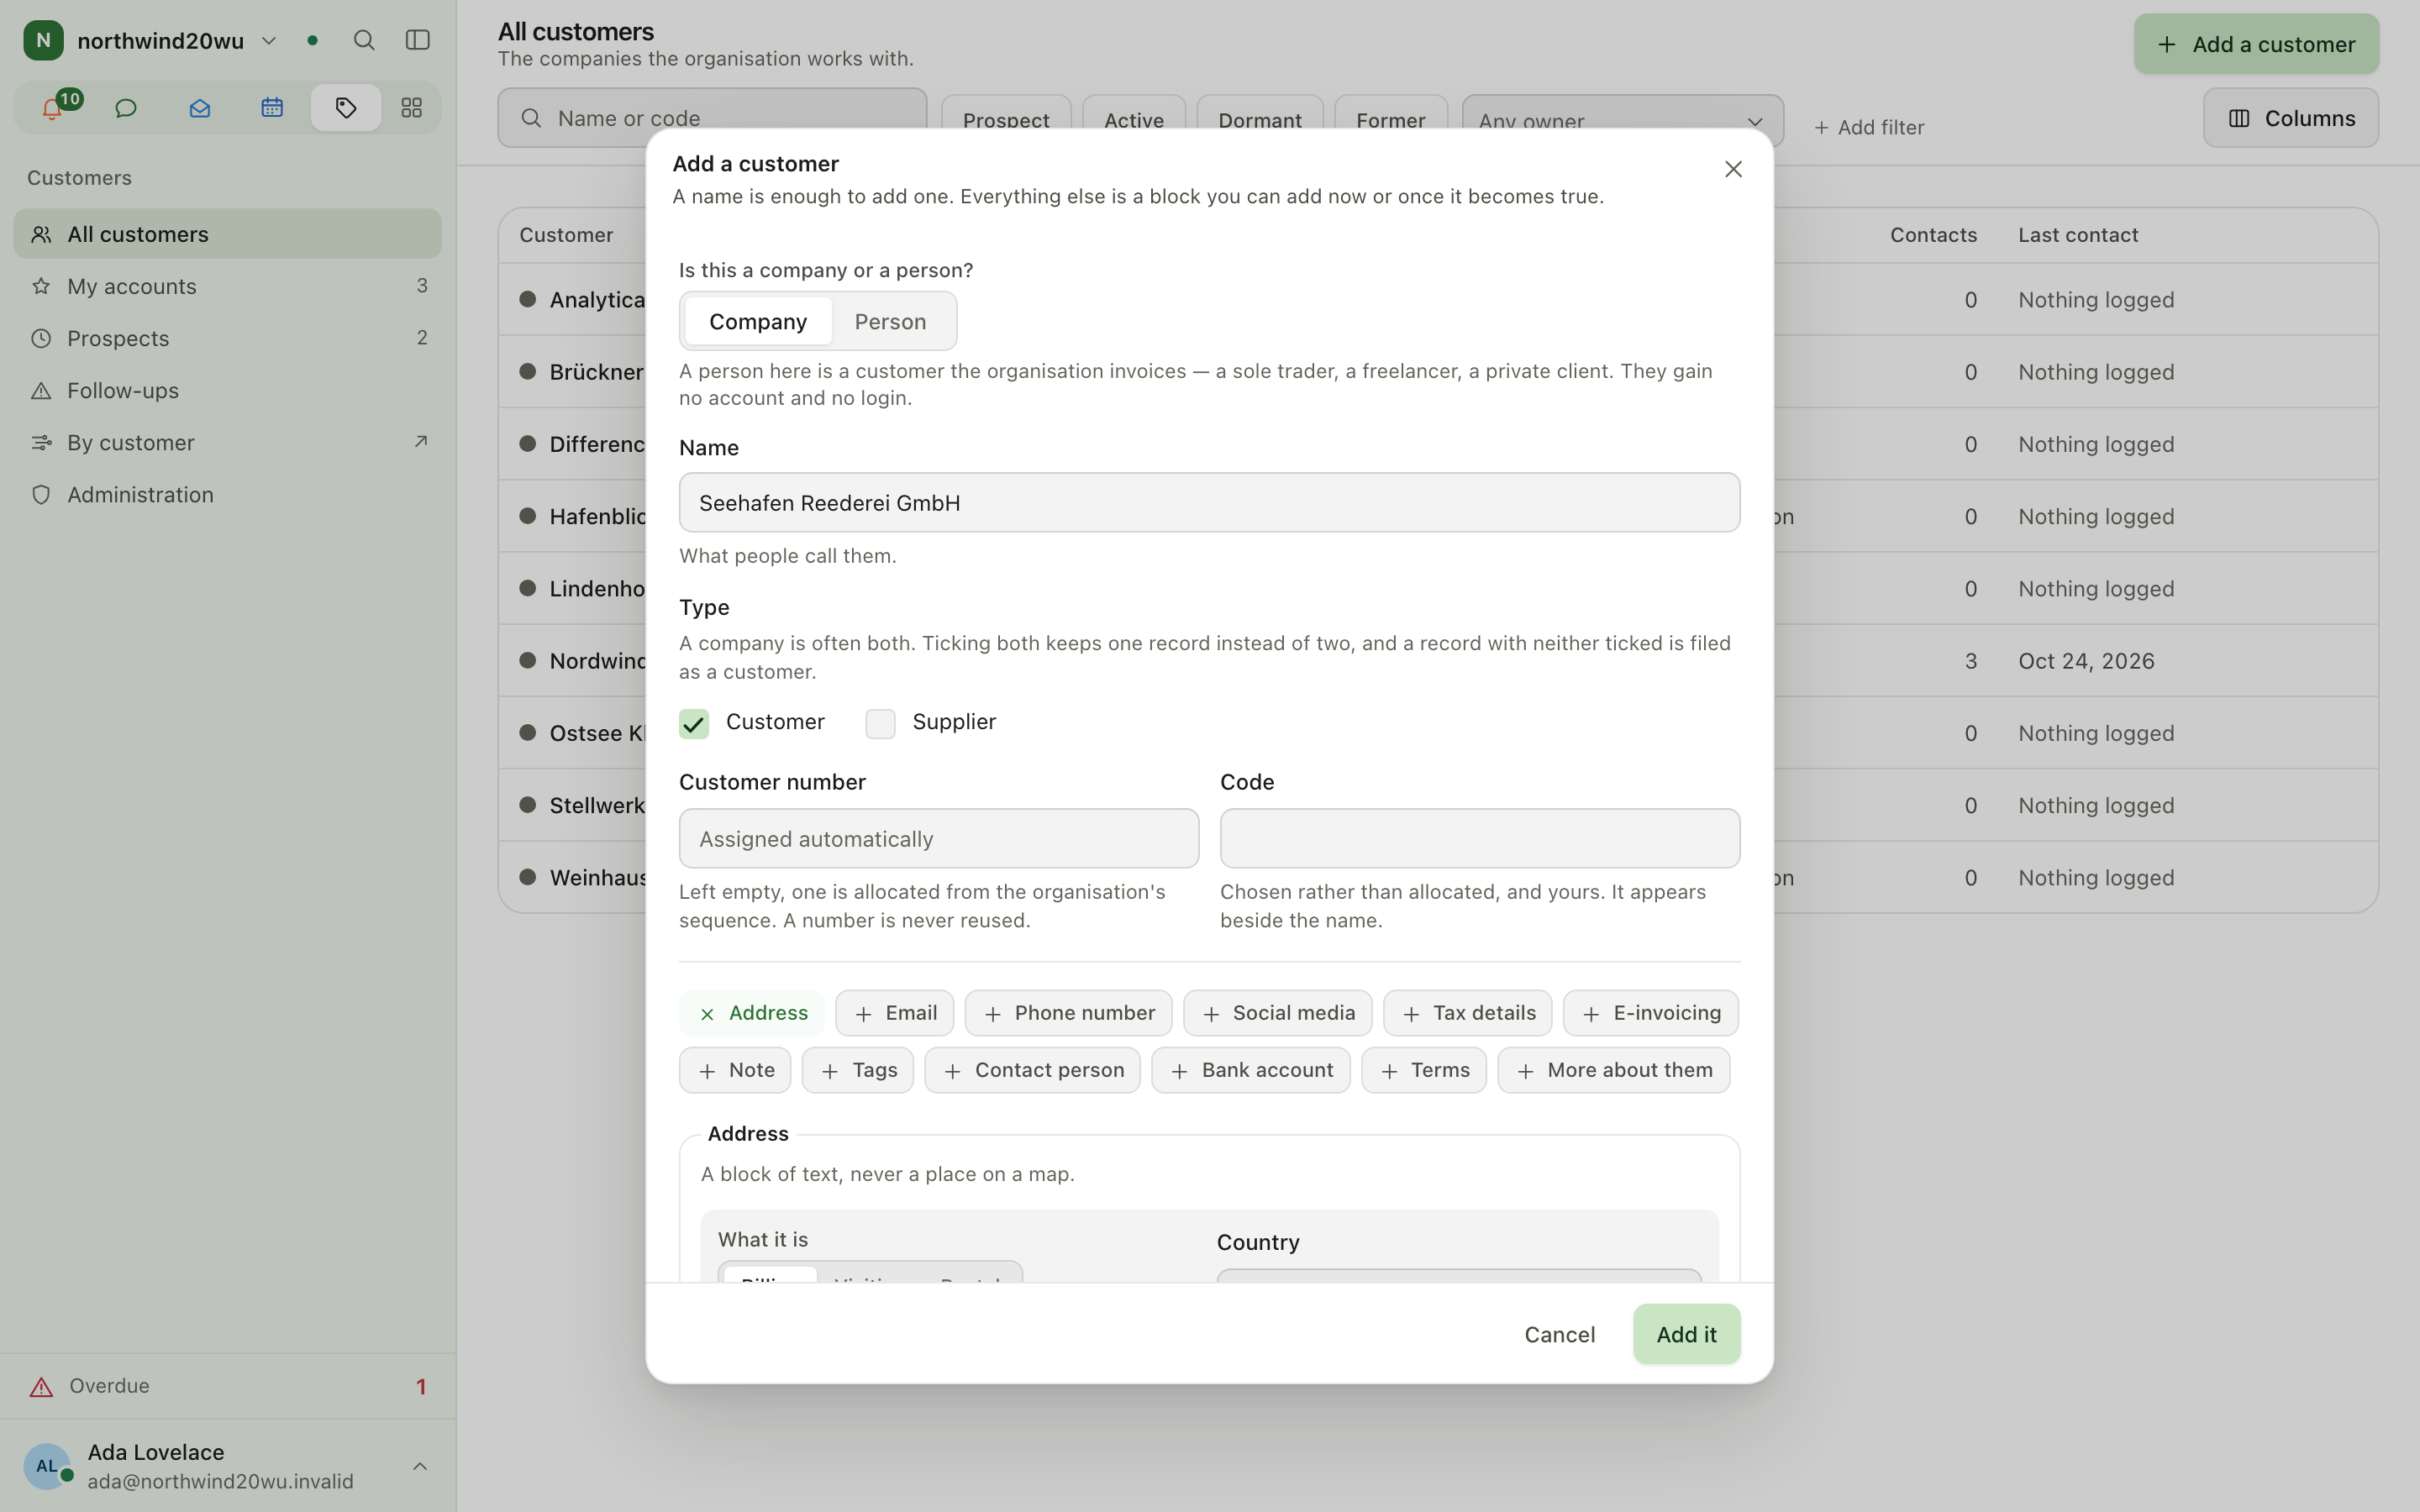
Task: Open the Administration shield item
Action: 227,495
